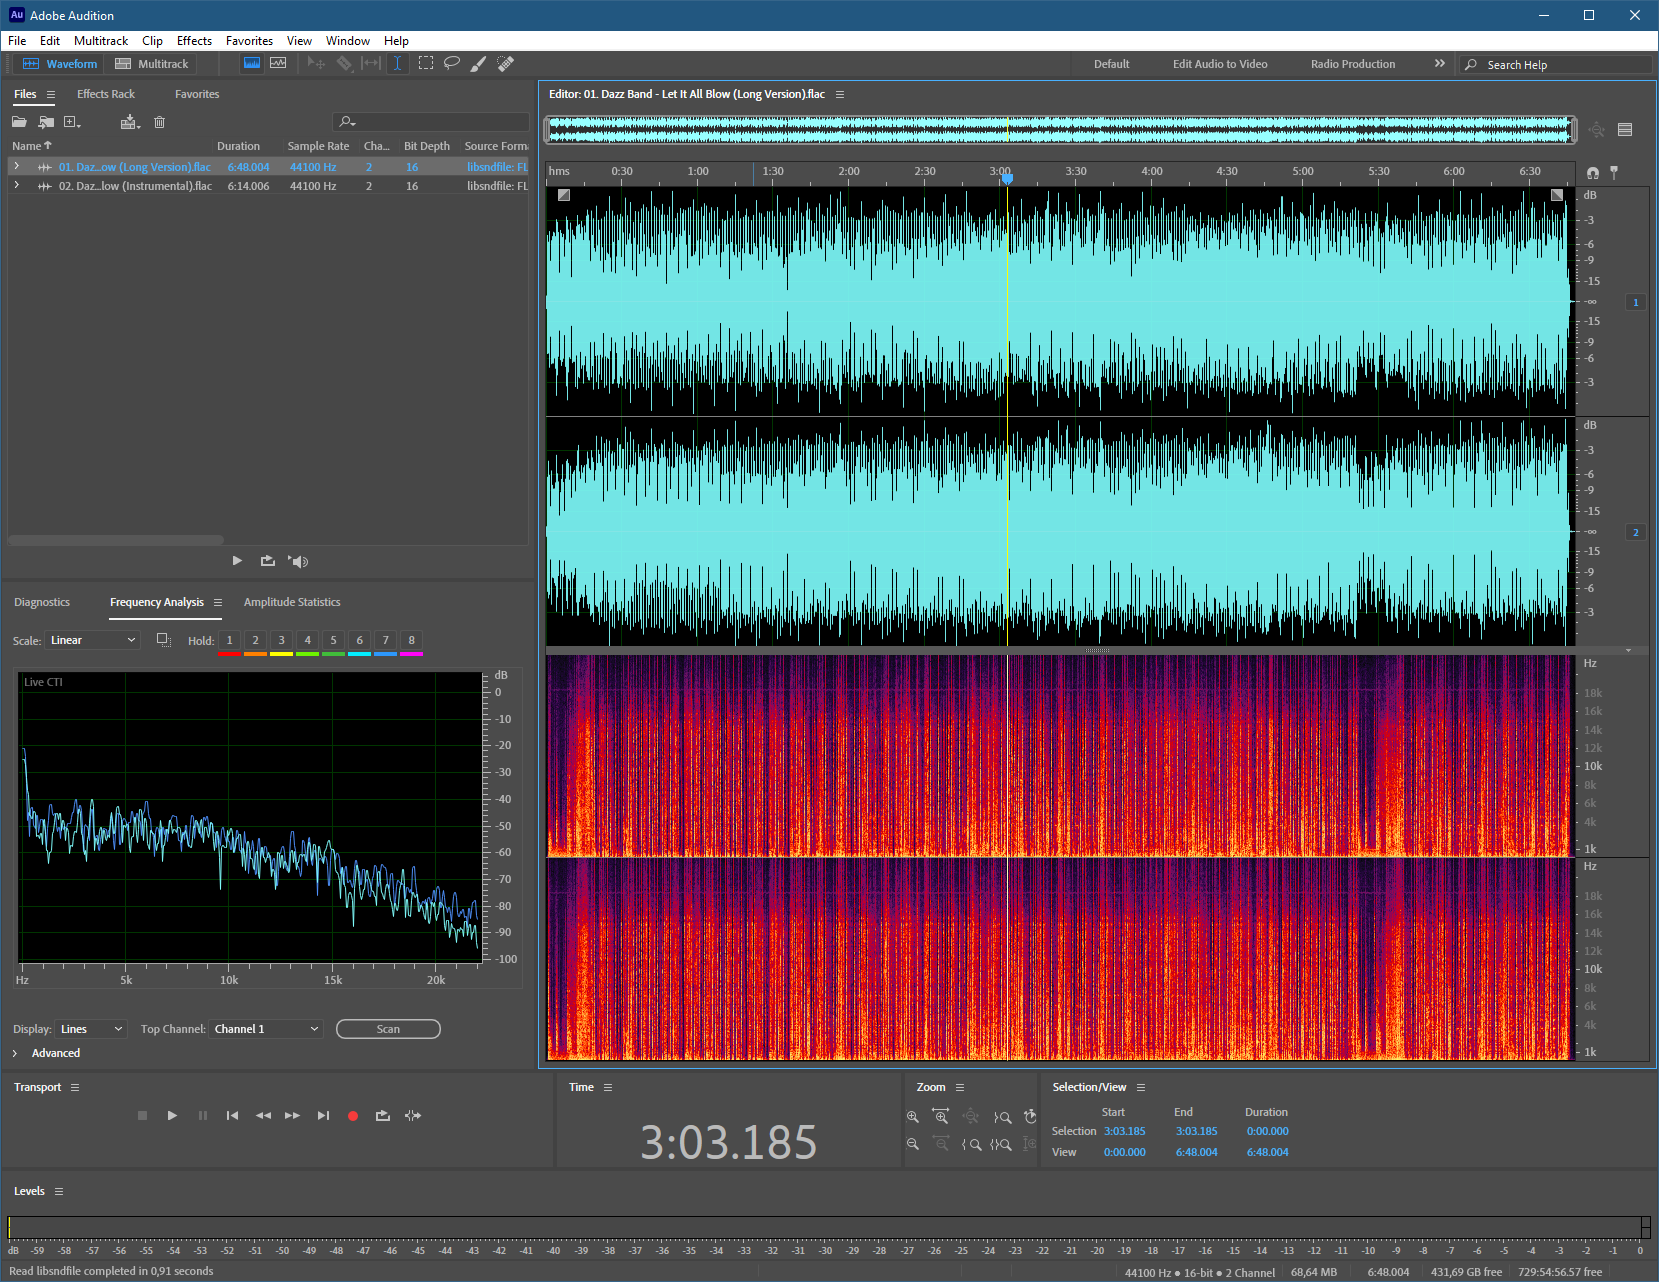Expand the Instrumental.flac file row
The width and height of the screenshot is (1659, 1282).
point(16,185)
